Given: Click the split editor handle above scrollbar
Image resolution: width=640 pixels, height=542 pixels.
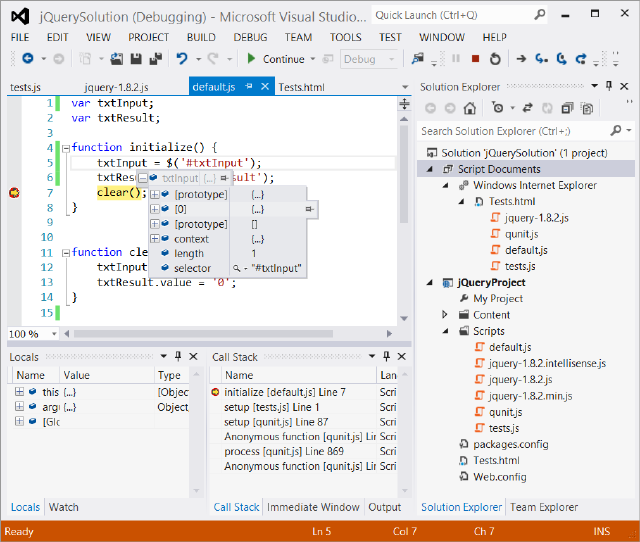Looking at the screenshot, I should (404, 104).
